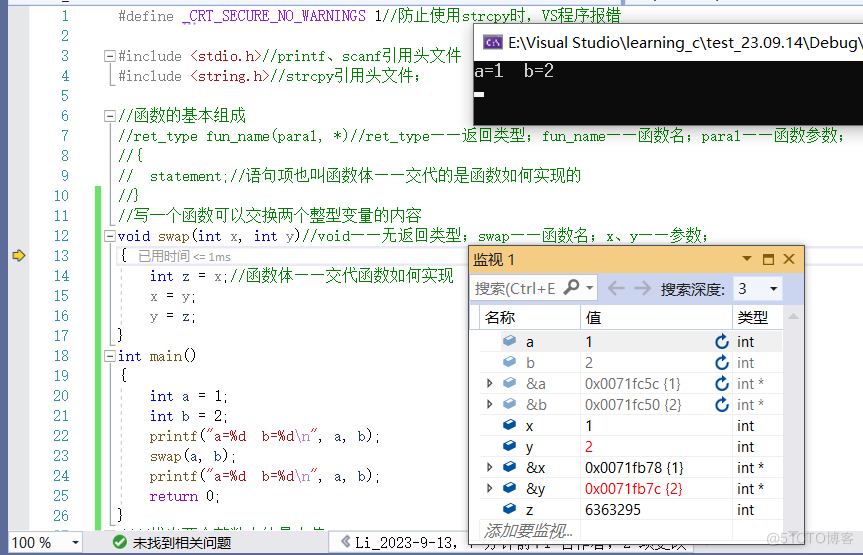Screen dimensions: 863x555
Task: Open the search options dropdown arrow
Action: point(589,288)
